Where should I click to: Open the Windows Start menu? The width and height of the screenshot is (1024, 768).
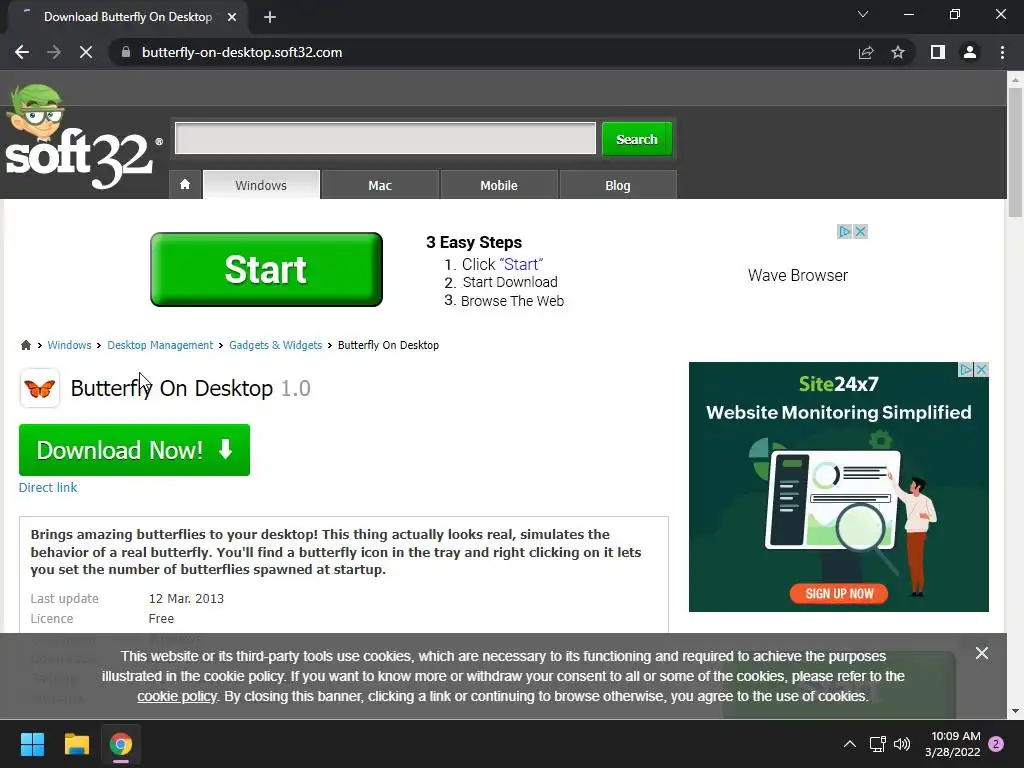pos(32,744)
